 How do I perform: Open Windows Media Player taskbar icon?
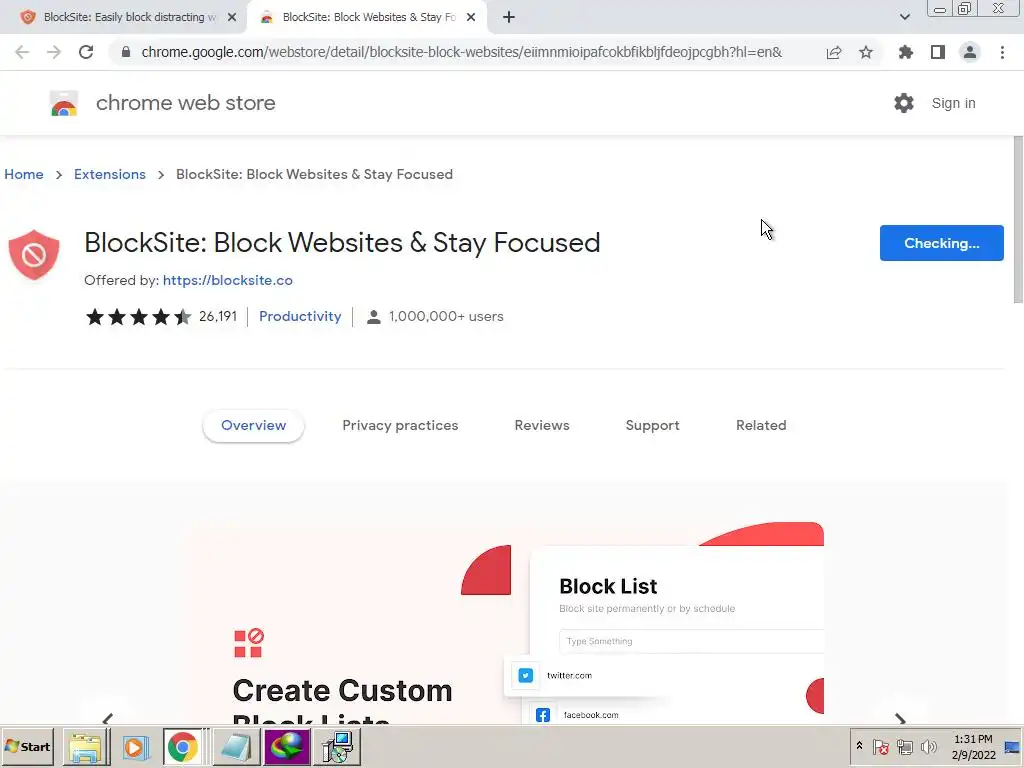click(135, 747)
